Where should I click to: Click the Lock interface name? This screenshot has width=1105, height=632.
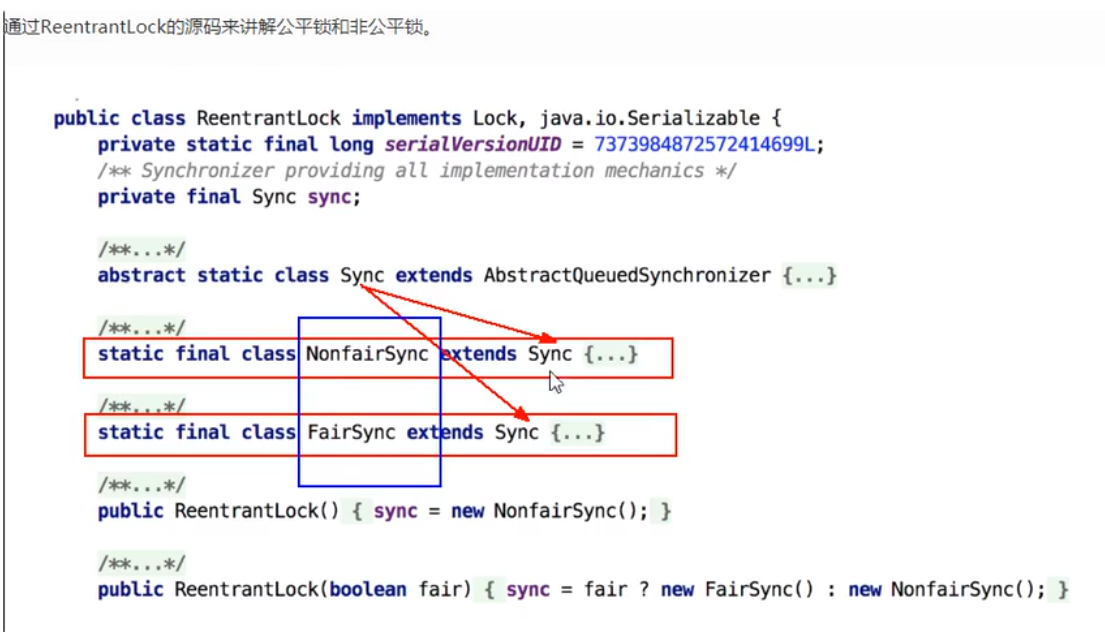coord(495,118)
